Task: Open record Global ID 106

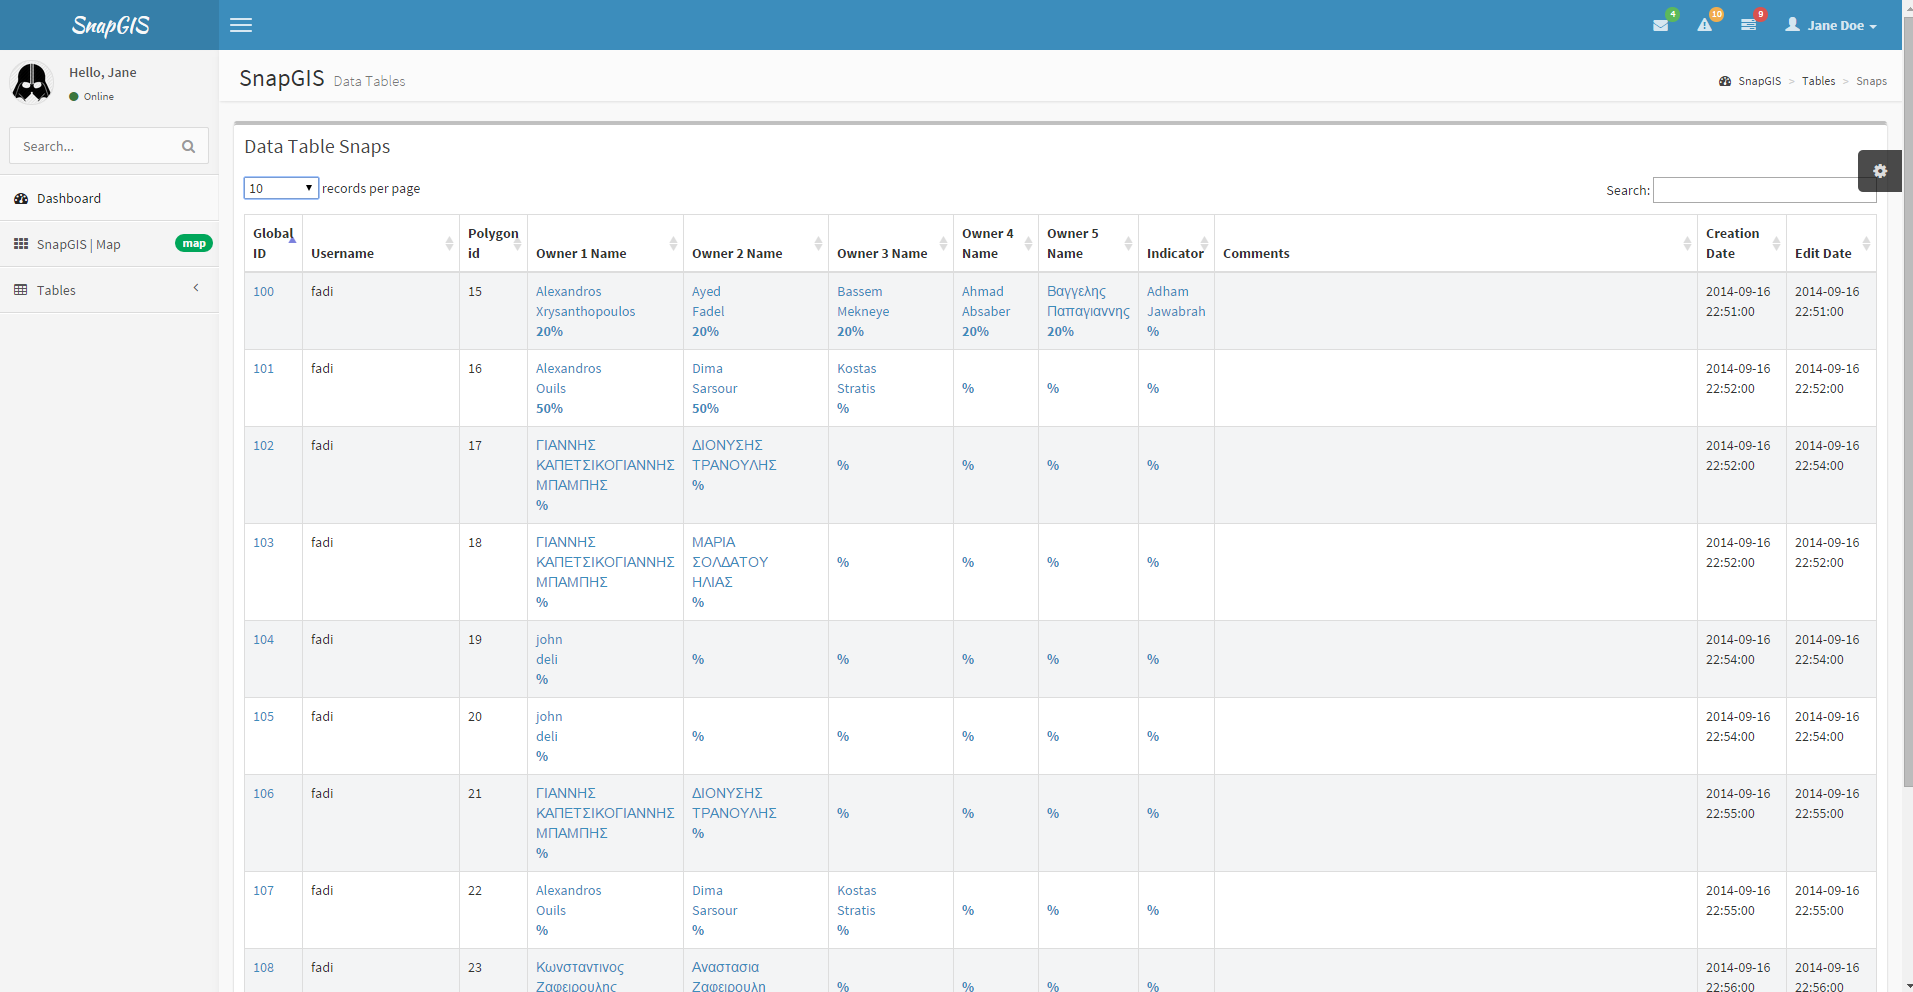Action: click(x=263, y=793)
